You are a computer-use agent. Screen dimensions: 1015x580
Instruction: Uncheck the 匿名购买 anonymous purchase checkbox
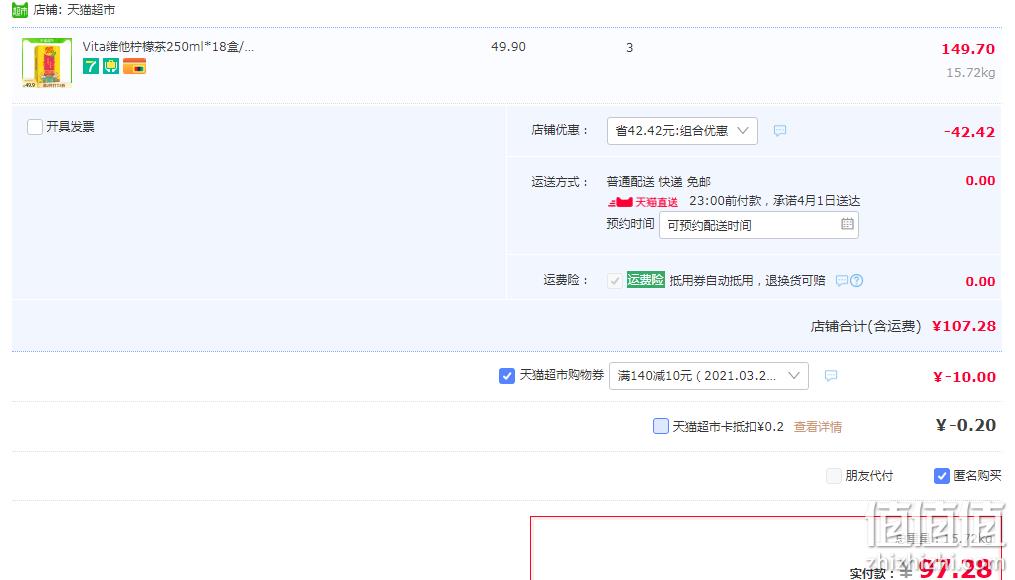(942, 476)
